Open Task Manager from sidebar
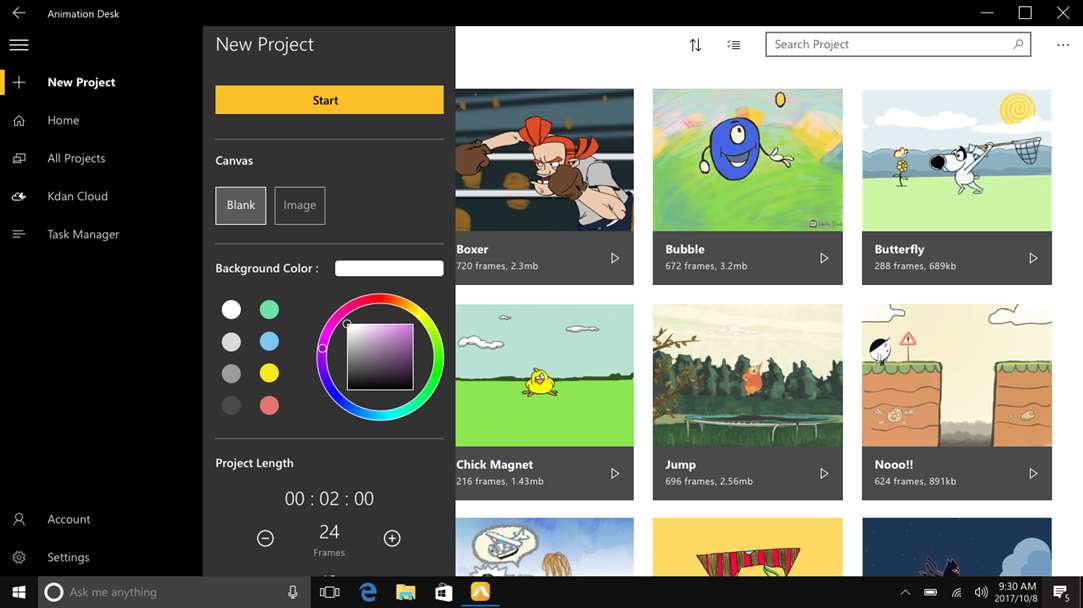1083x608 pixels. [x=83, y=234]
